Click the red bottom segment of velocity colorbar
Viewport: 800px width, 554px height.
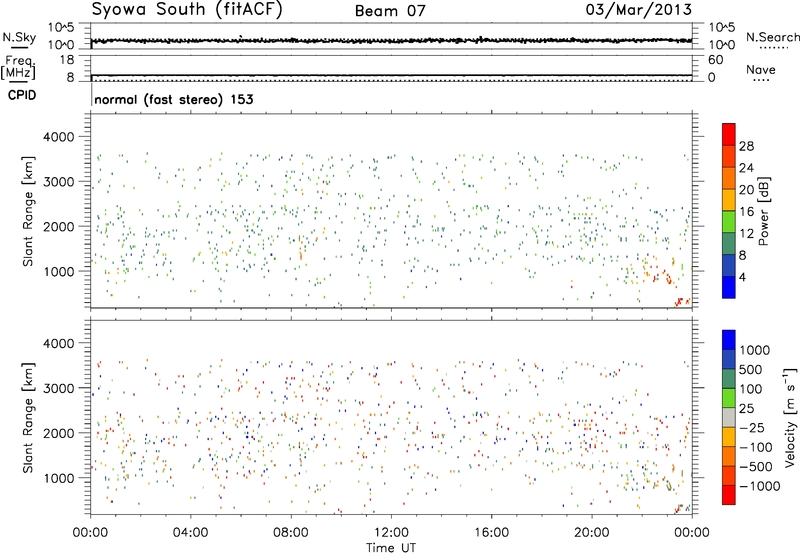coord(729,495)
